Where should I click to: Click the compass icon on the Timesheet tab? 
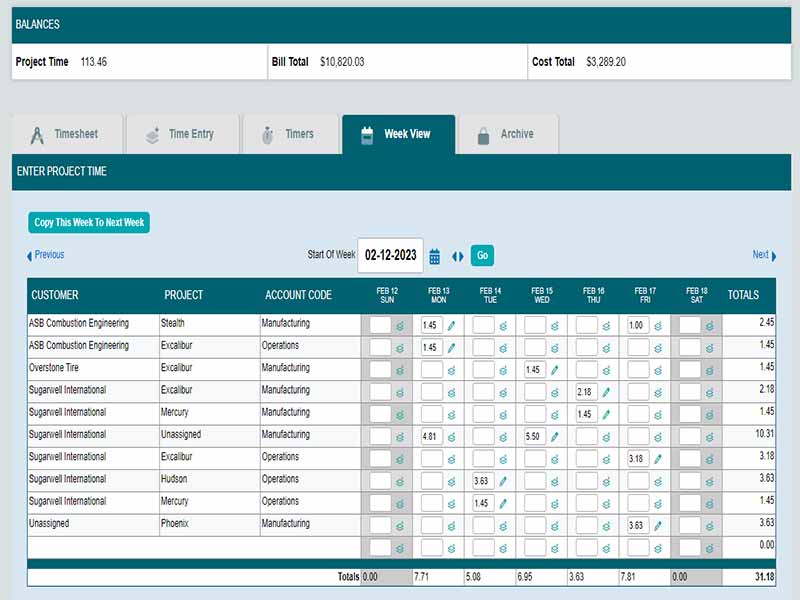pos(37,133)
